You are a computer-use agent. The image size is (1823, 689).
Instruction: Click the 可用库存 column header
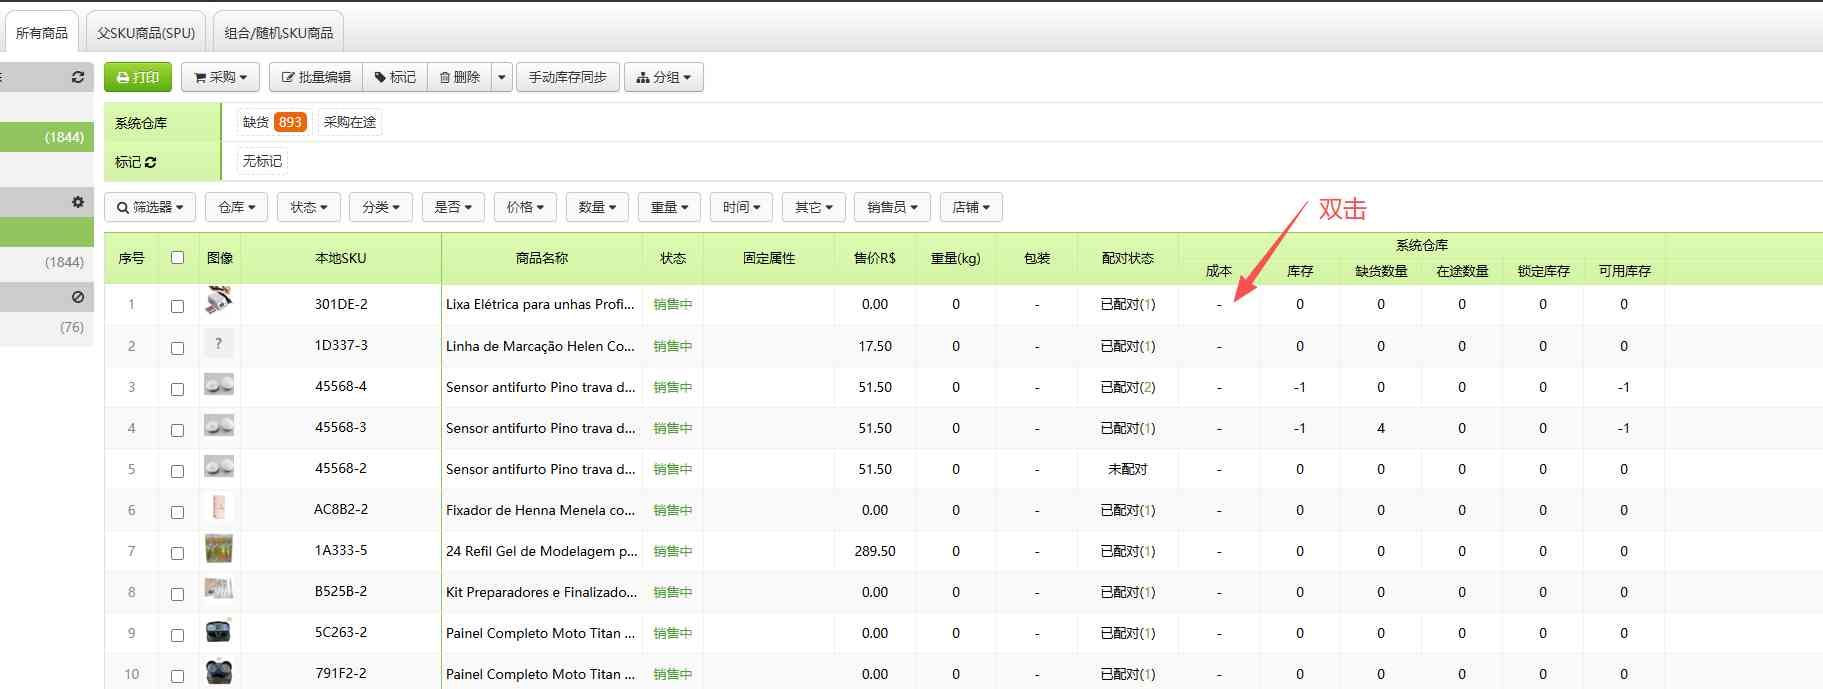pyautogui.click(x=1624, y=271)
